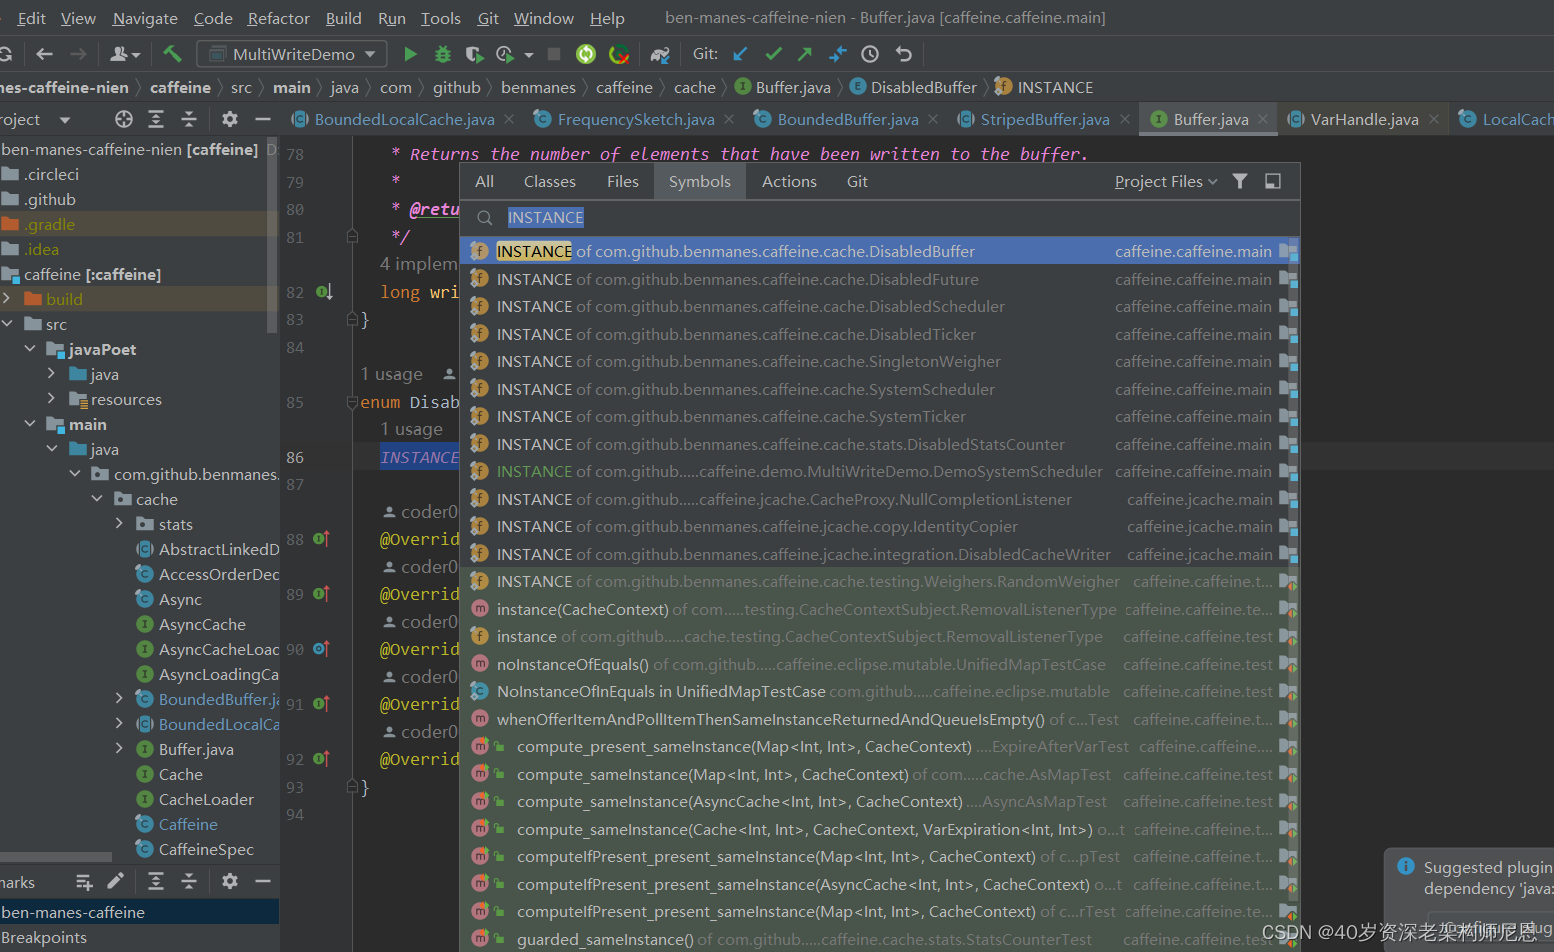Collapse the src folder
Screen dimensions: 1554x952
pos(8,323)
